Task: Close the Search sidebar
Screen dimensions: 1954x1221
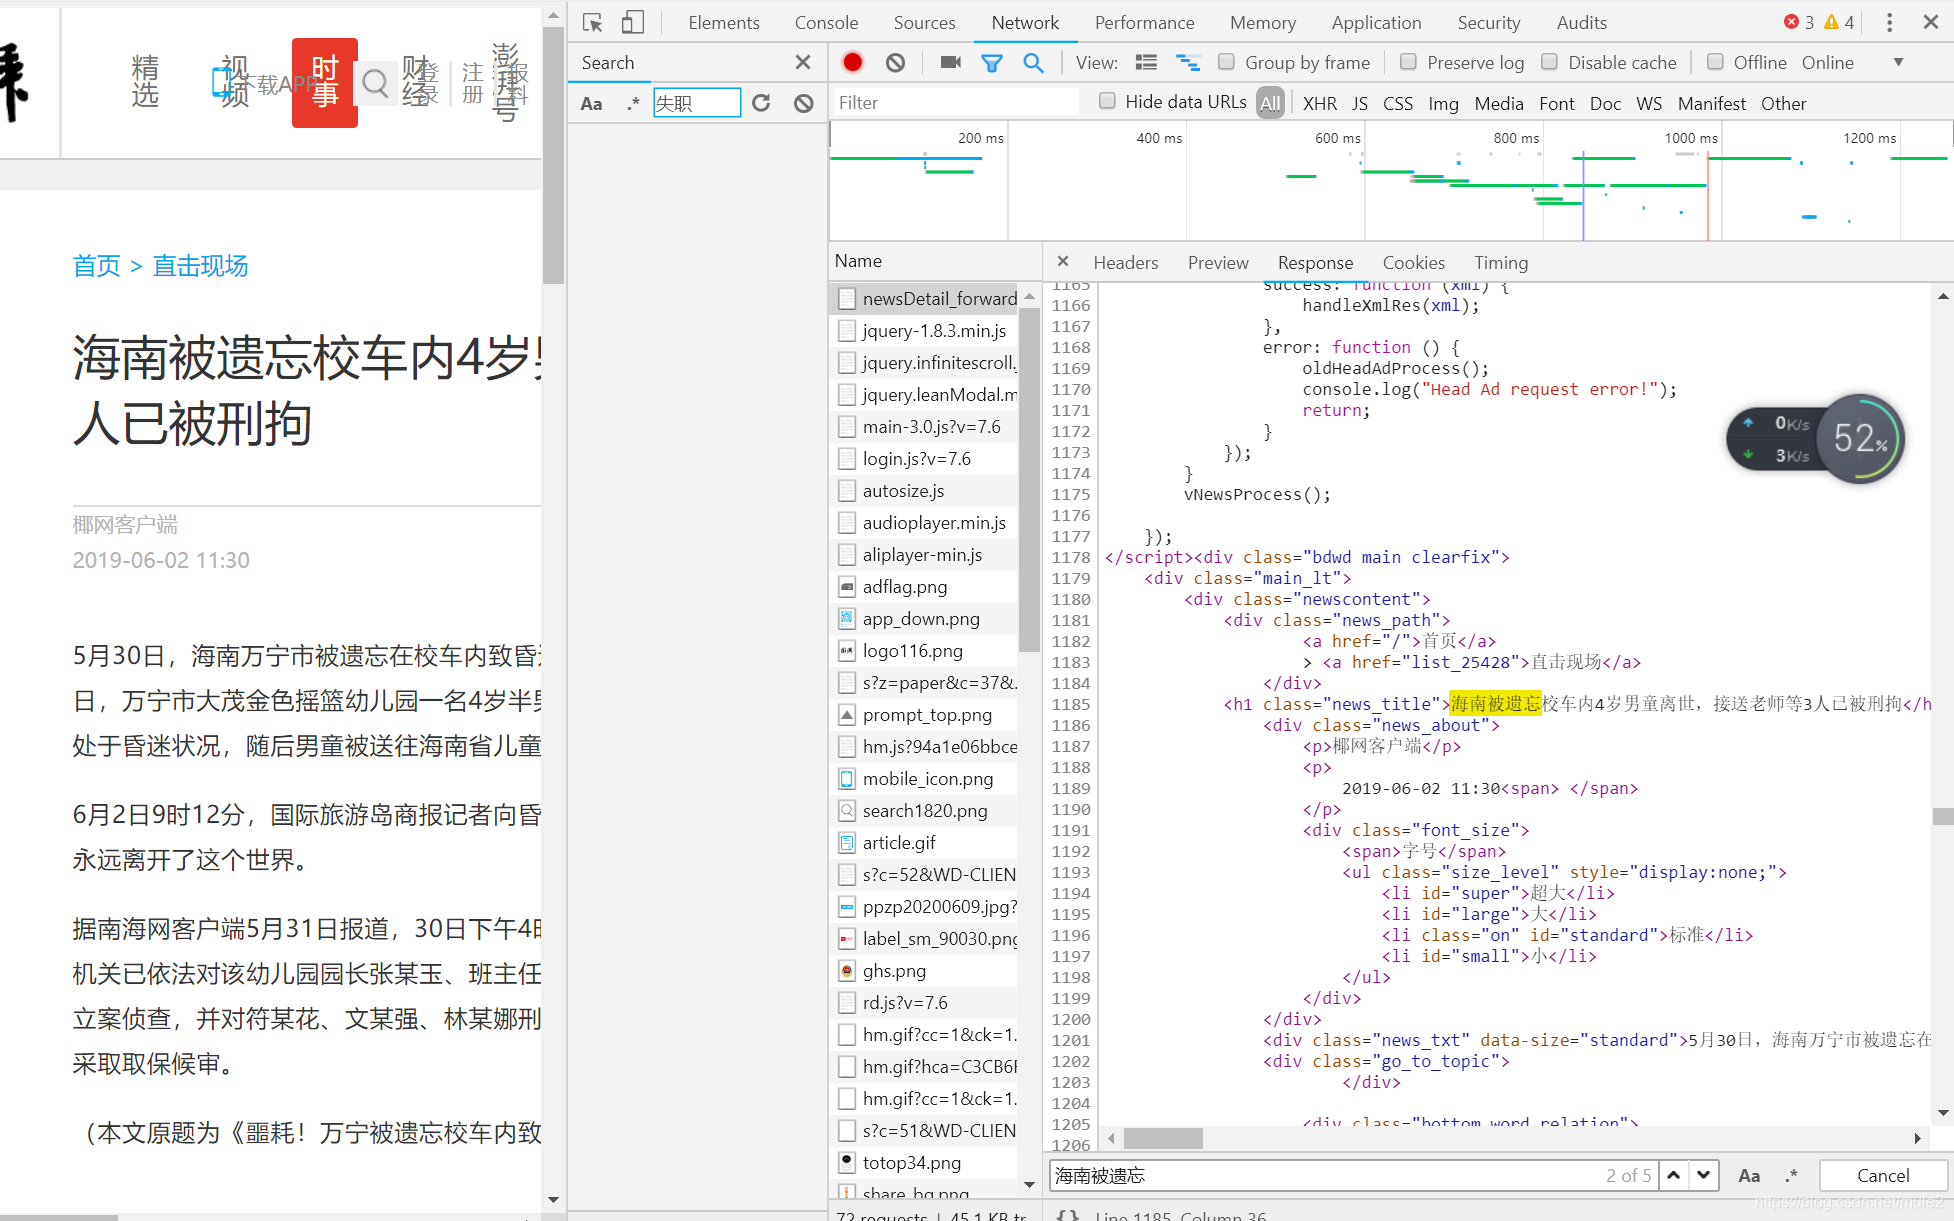Action: coord(803,62)
